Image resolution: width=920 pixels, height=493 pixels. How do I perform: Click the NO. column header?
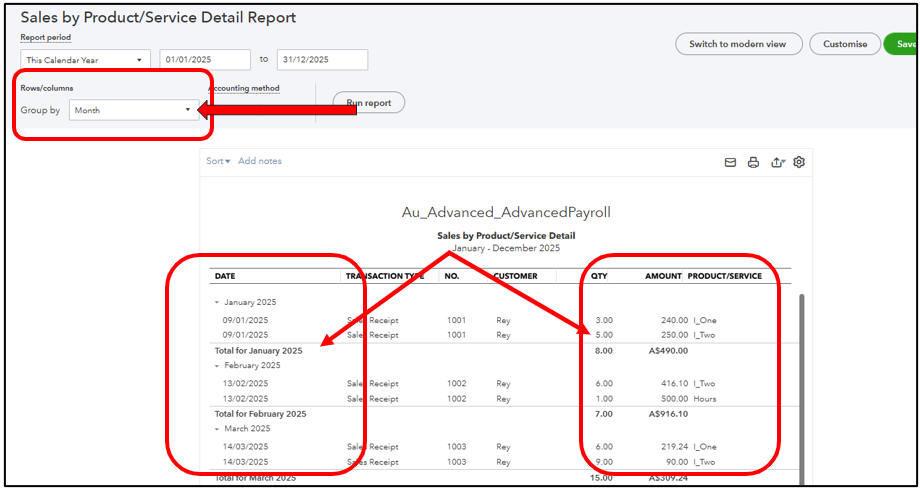click(x=452, y=276)
